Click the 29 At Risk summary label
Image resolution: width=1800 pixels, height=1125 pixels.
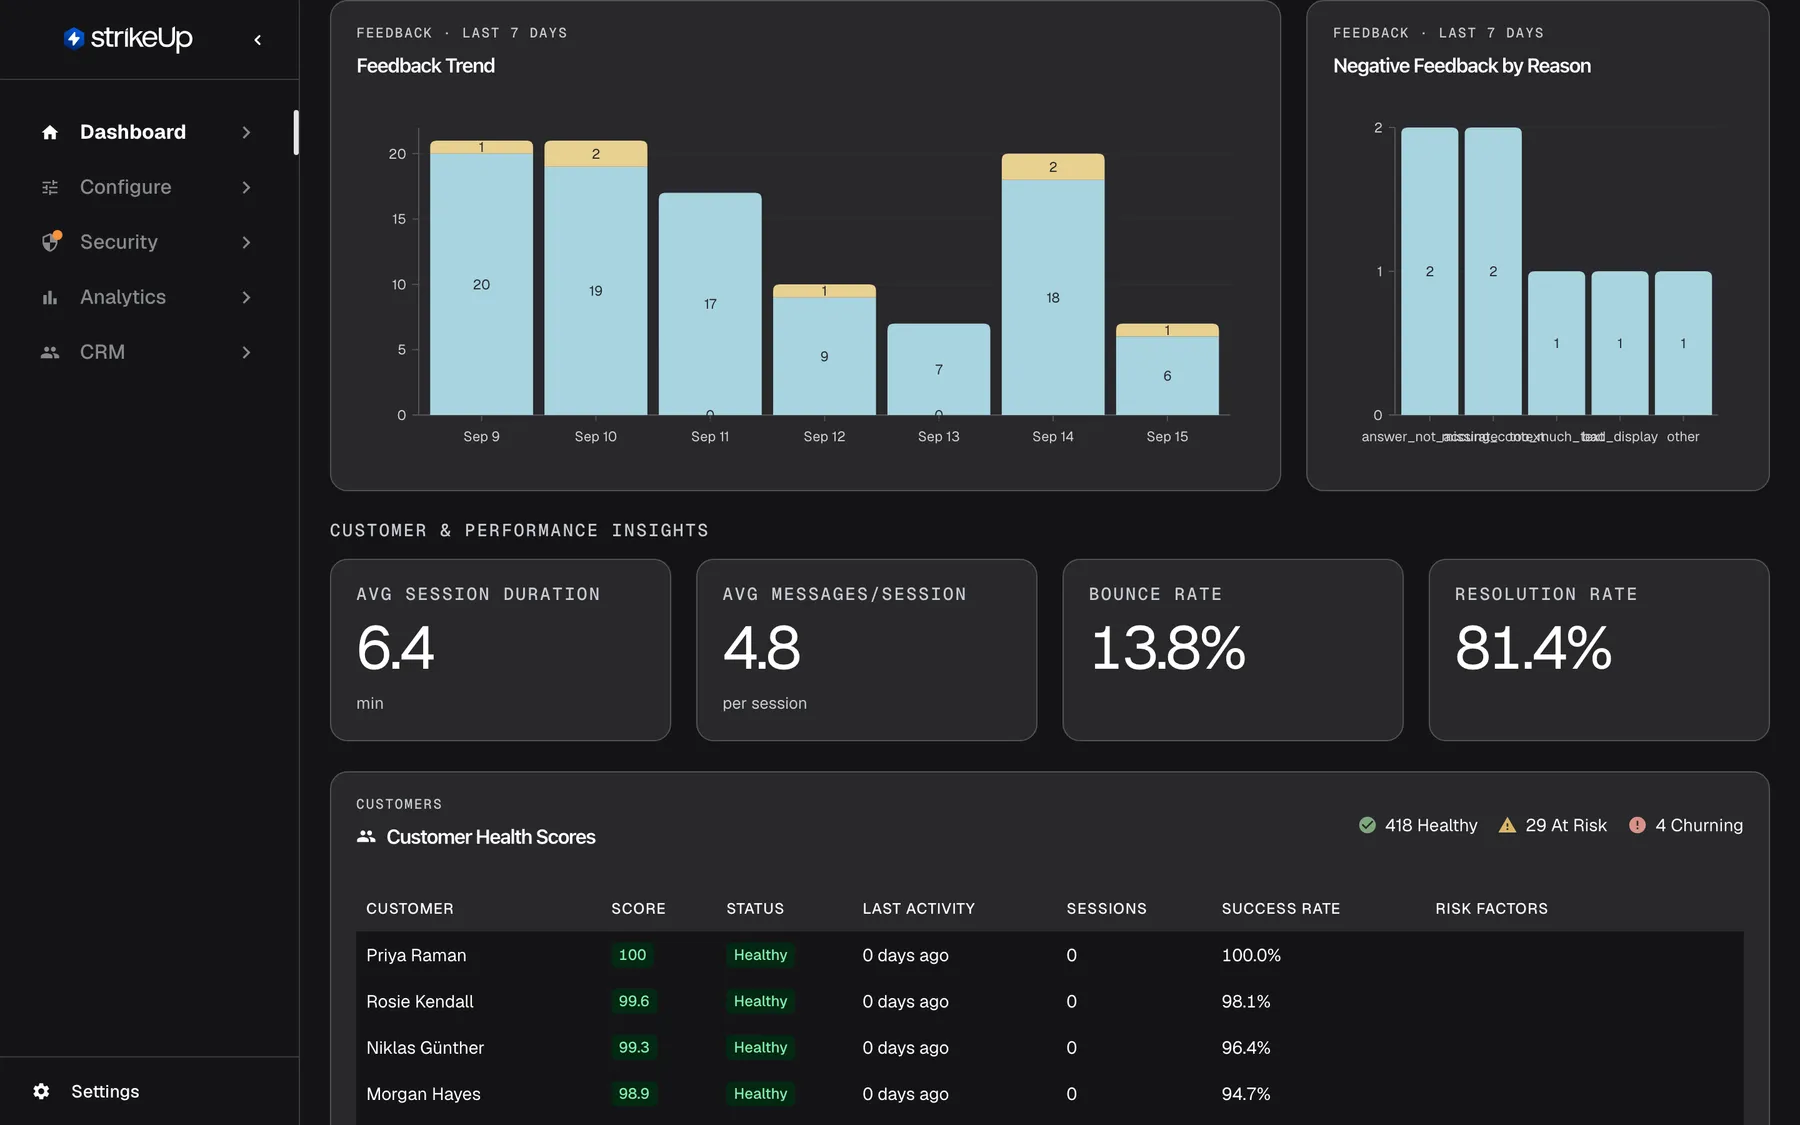point(1566,825)
